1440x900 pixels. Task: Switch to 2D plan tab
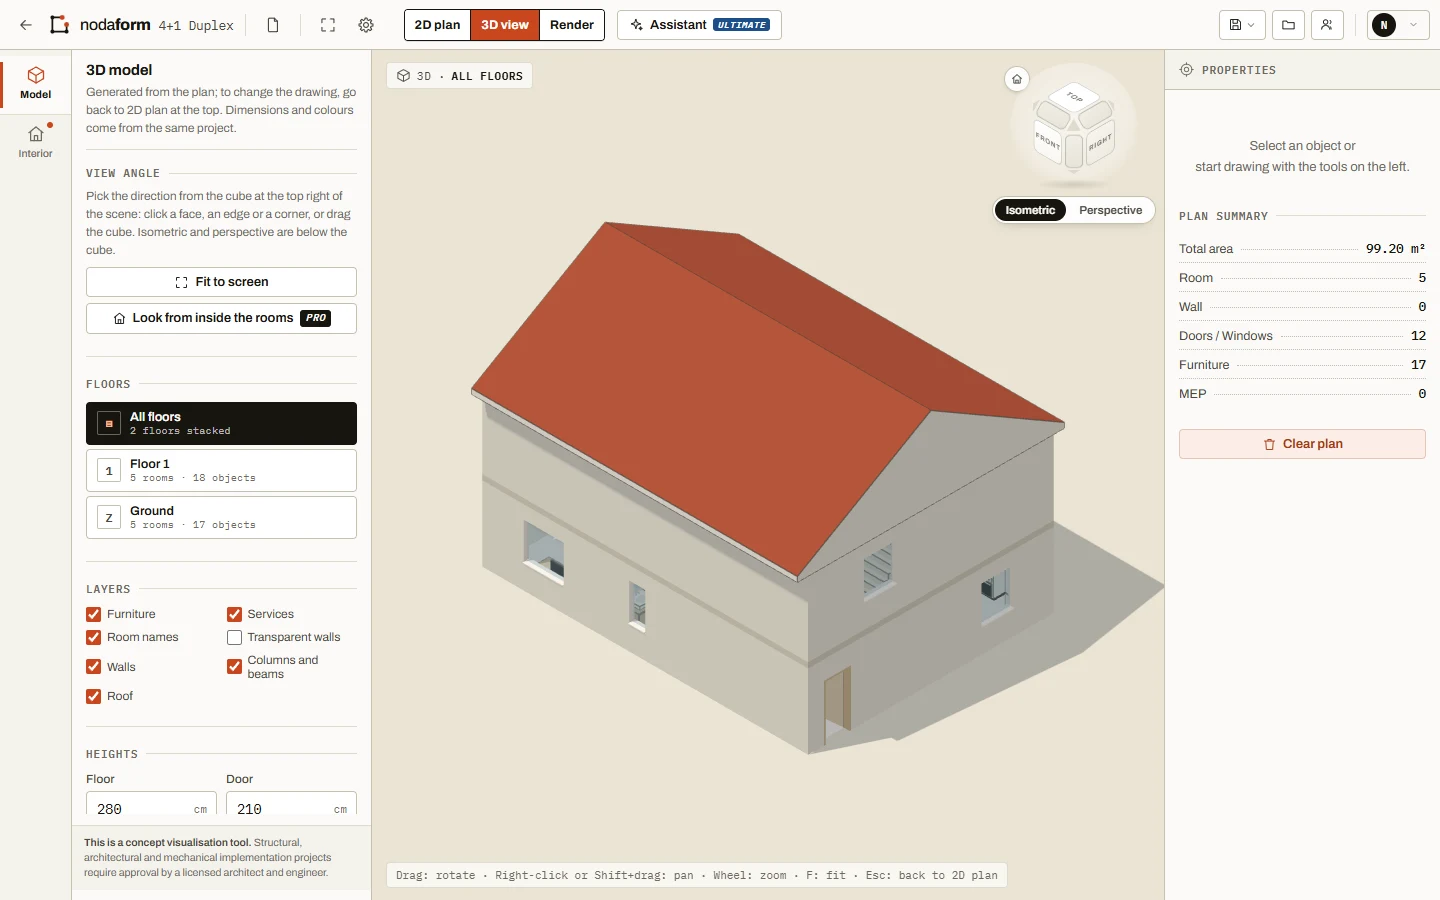(x=438, y=25)
